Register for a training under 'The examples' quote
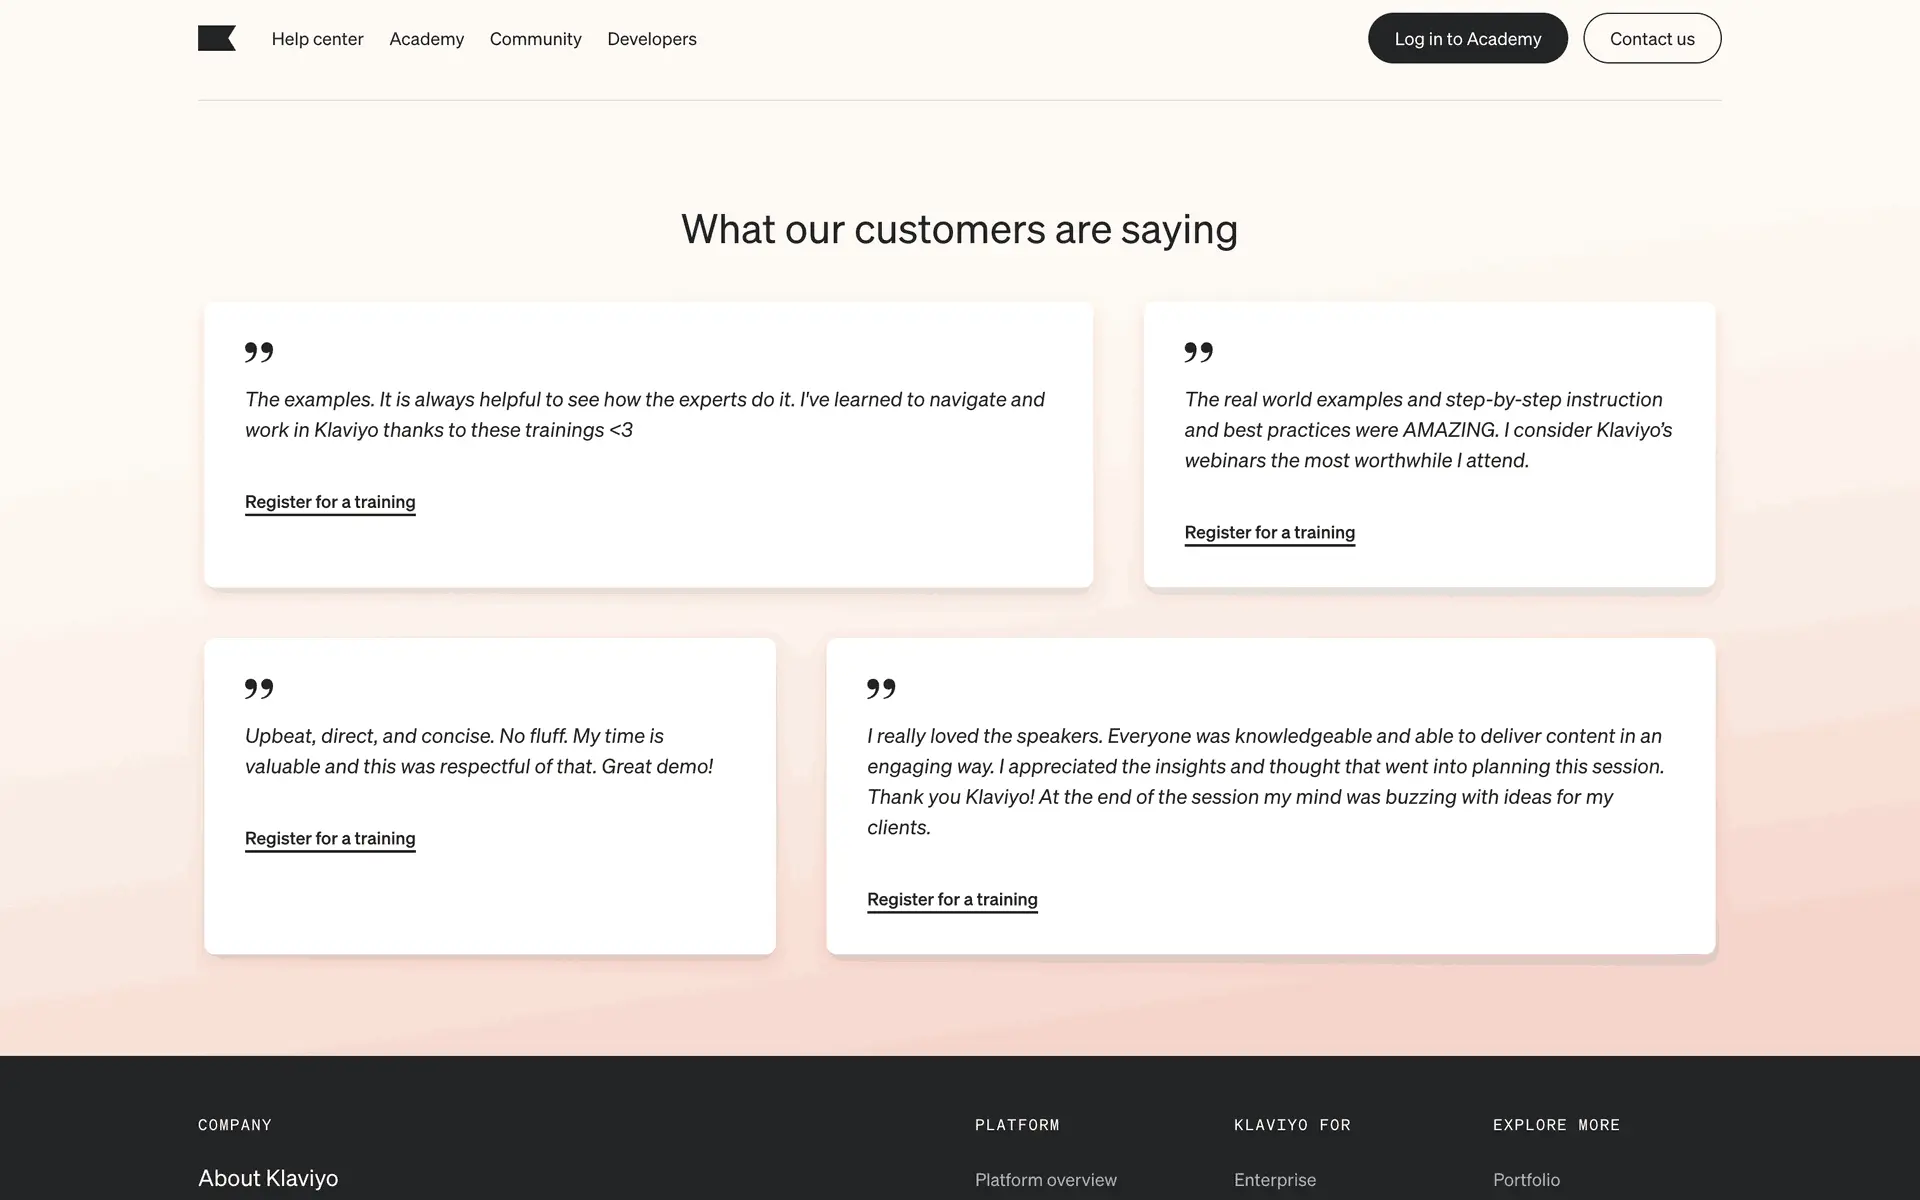 [x=330, y=502]
